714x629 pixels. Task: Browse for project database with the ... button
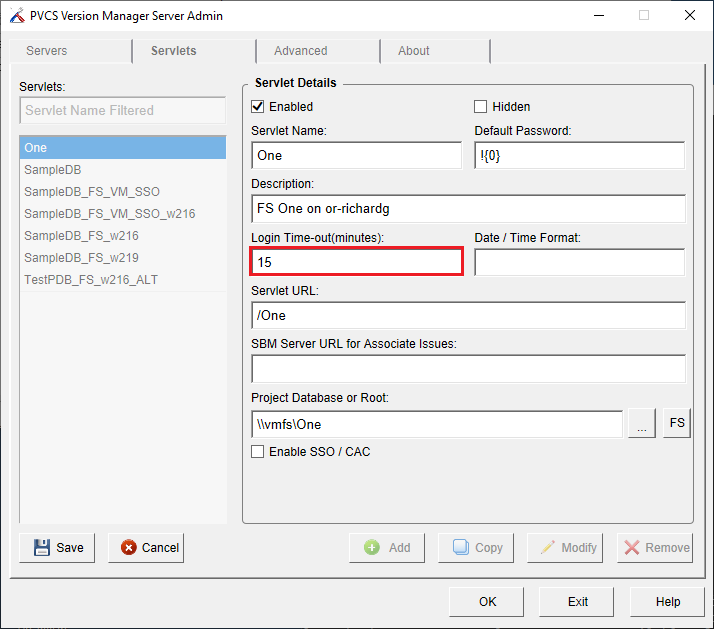point(642,424)
